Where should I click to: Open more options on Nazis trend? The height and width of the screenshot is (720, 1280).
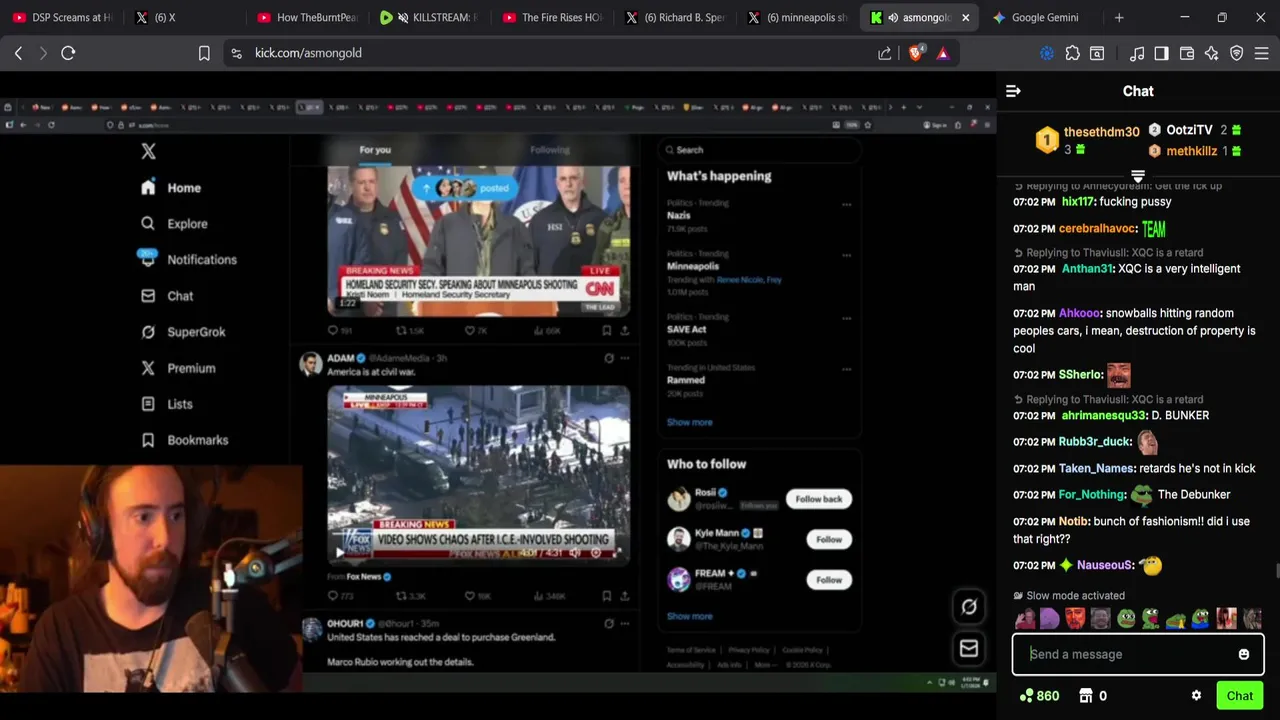point(846,204)
